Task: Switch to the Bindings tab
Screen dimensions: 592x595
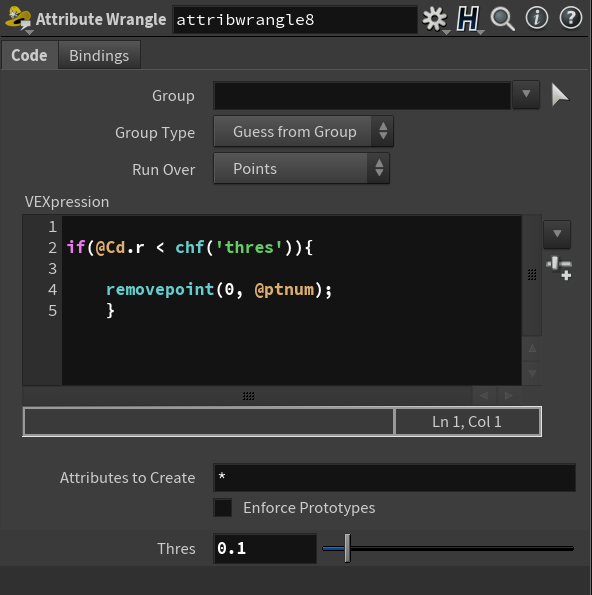Action: 99,56
